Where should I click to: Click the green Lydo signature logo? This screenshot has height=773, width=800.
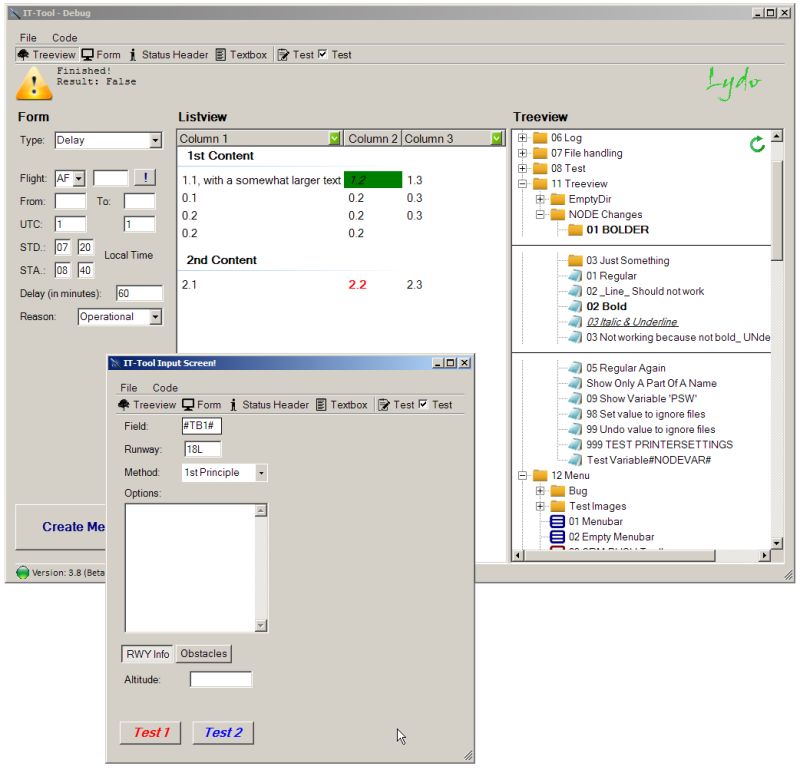(733, 83)
